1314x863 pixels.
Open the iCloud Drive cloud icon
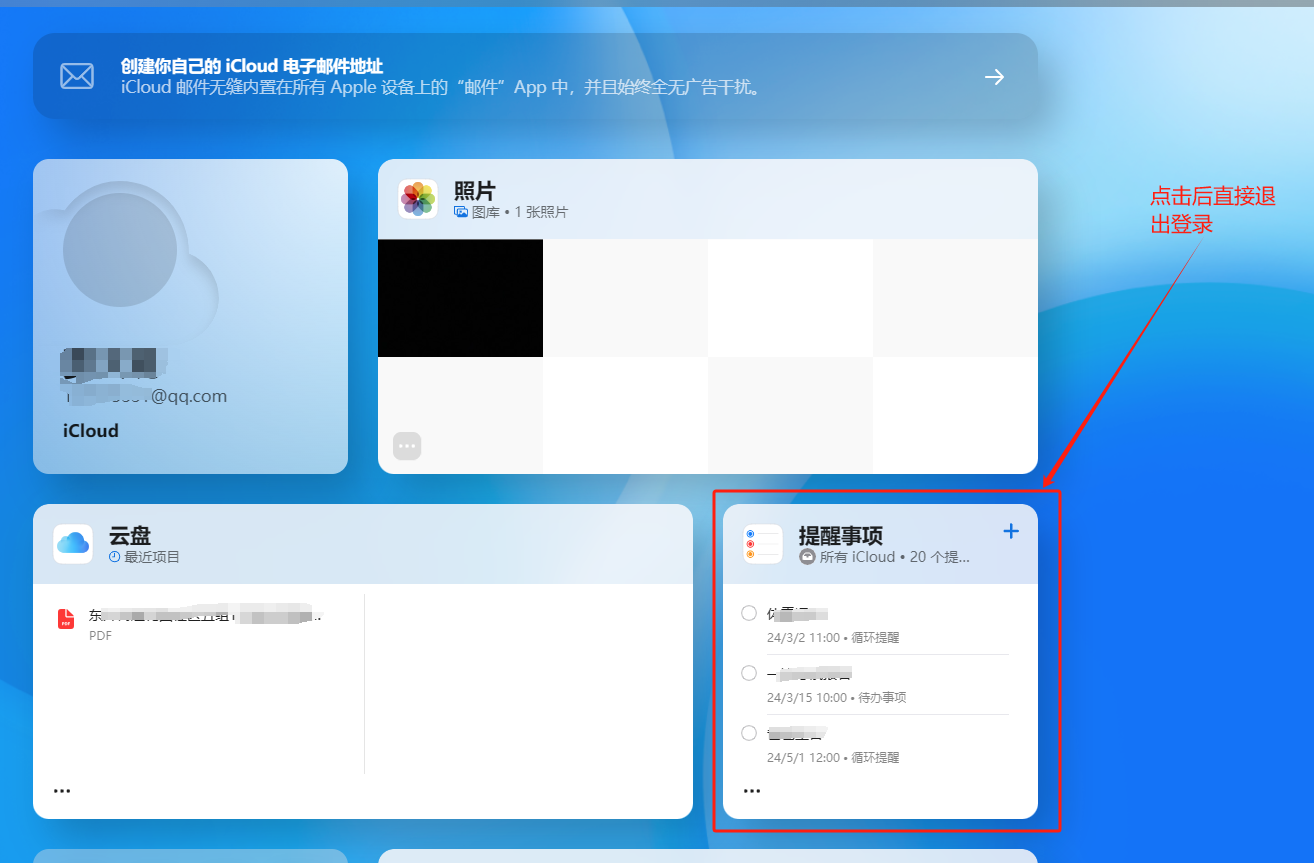[x=73, y=544]
